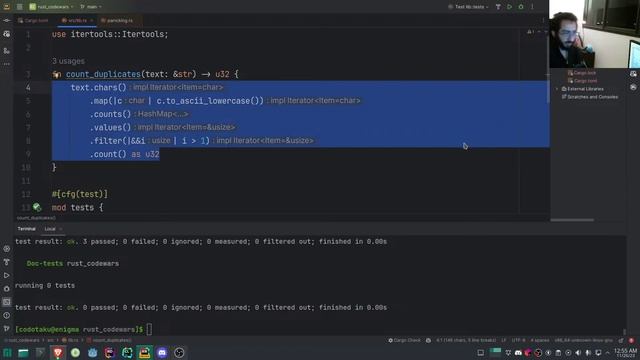Click the 4 spaces indent setting

point(540,340)
